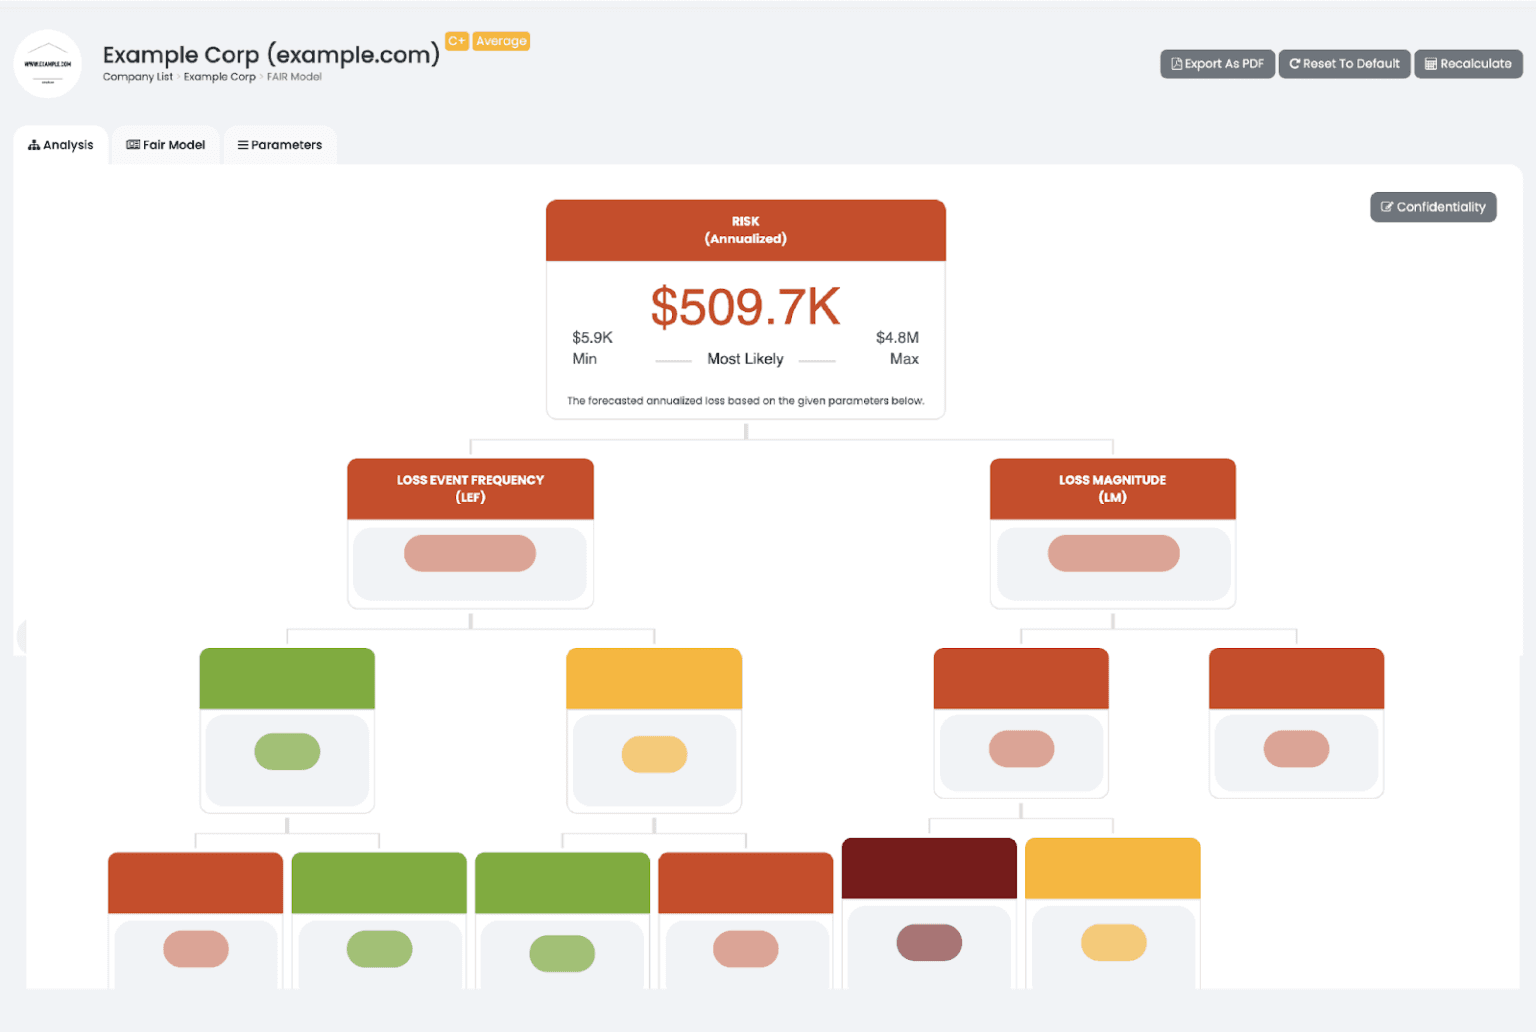This screenshot has height=1032, width=1536.
Task: Select the Analysis tab
Action: (61, 145)
